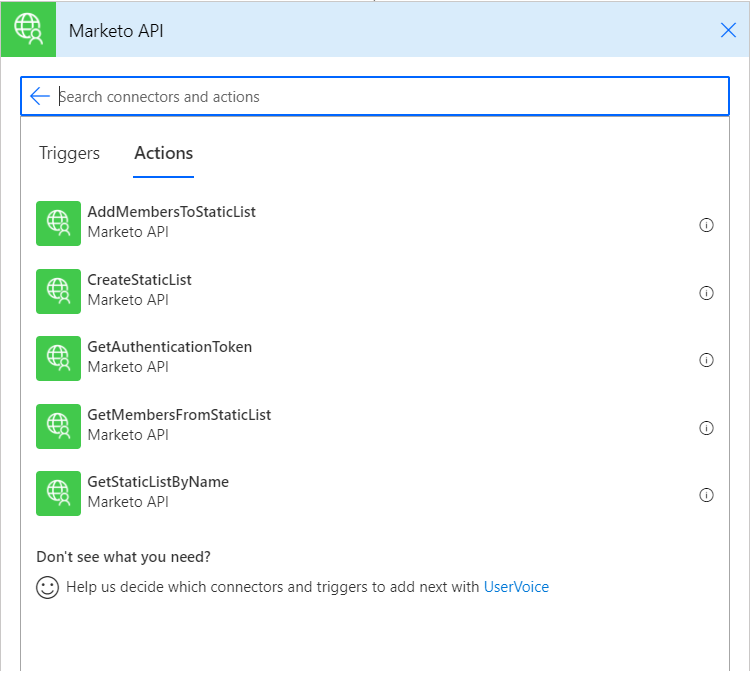This screenshot has height=680, width=751.
Task: Click the AddMembersToStaticList action icon
Action: tap(58, 223)
